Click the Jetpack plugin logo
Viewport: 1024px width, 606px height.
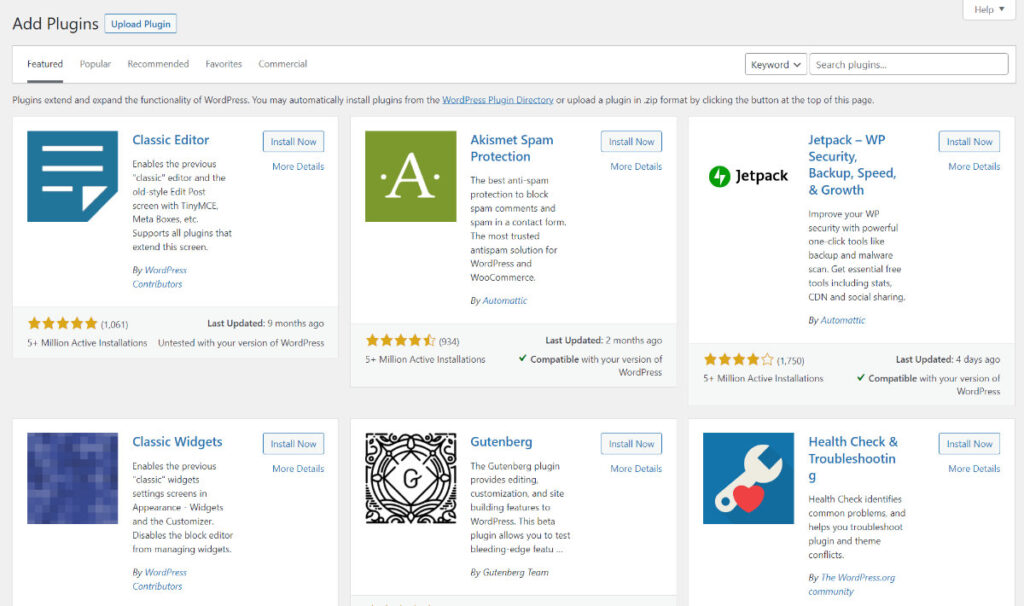748,177
